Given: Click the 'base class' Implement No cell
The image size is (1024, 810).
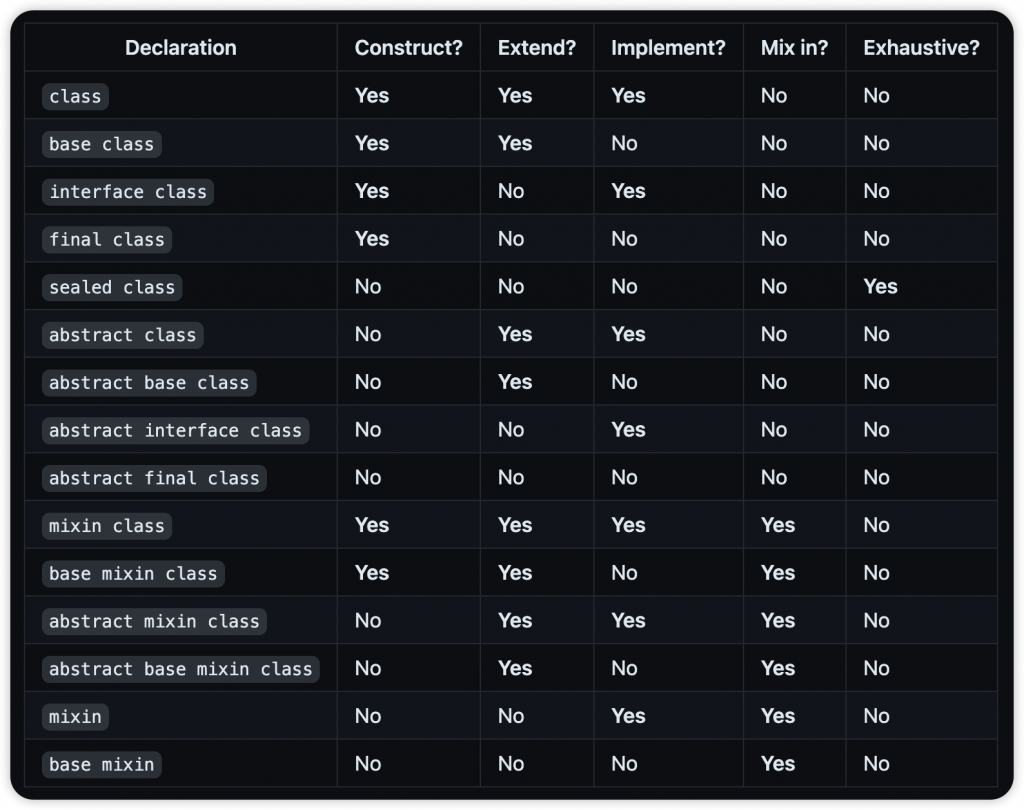Looking at the screenshot, I should pos(624,144).
